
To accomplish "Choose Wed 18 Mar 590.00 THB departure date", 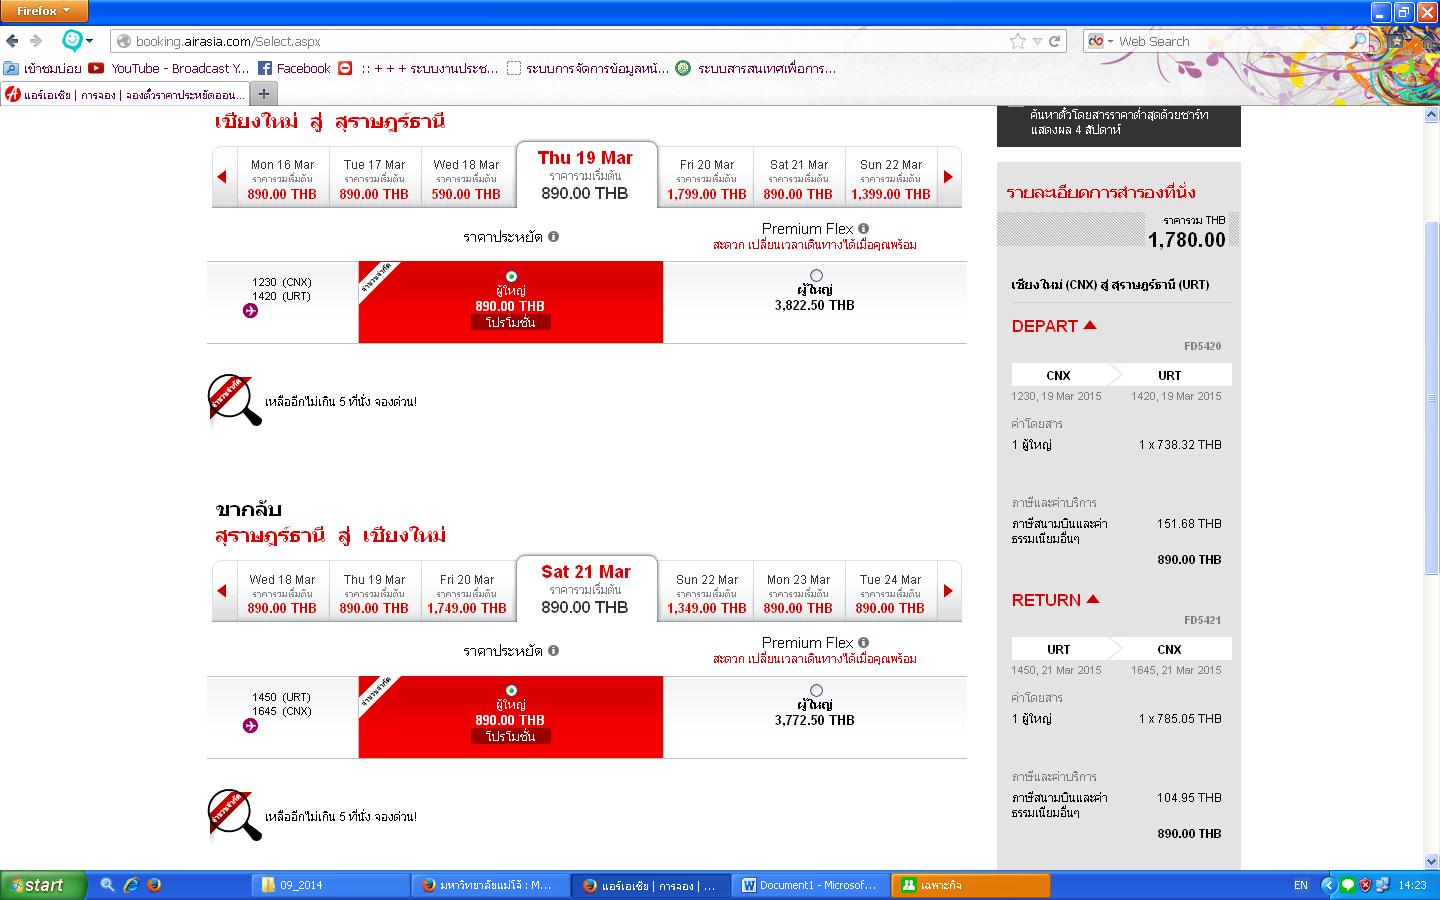I will point(466,179).
